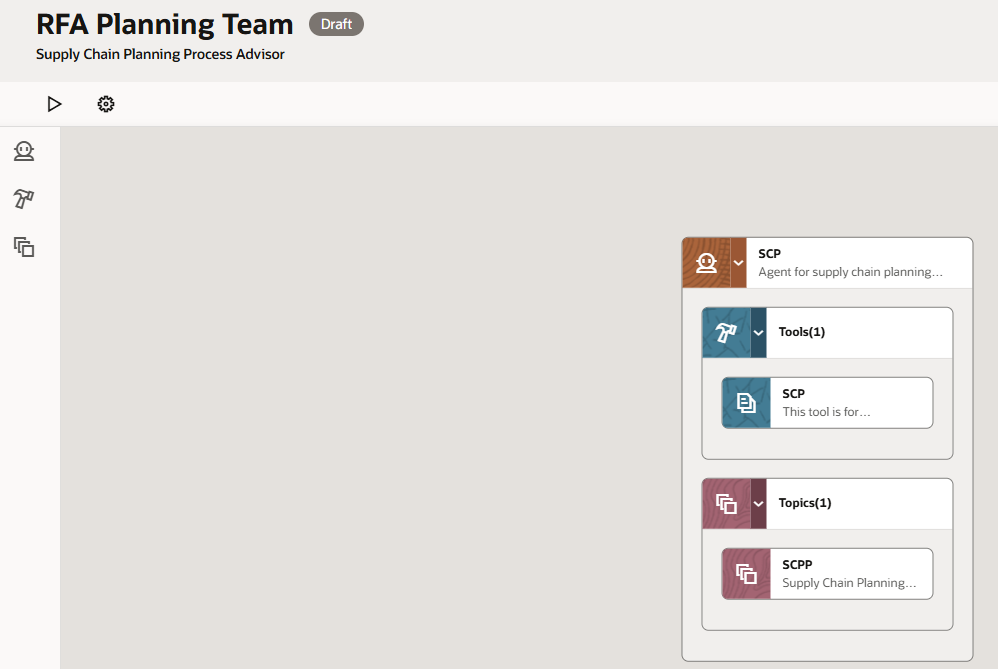Select the Tools(1) header label
998x669 pixels.
click(x=801, y=332)
